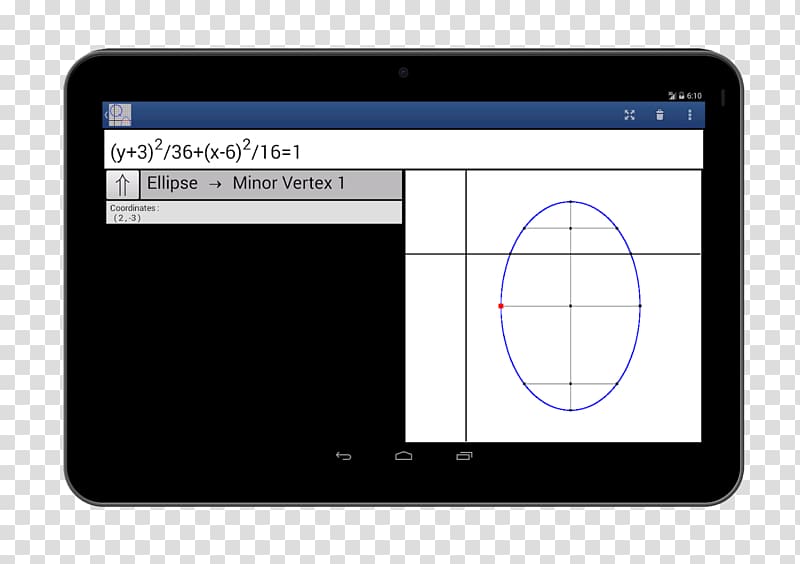Tap the clock showing 6:10
Image resolution: width=800 pixels, height=564 pixels.
pos(694,96)
